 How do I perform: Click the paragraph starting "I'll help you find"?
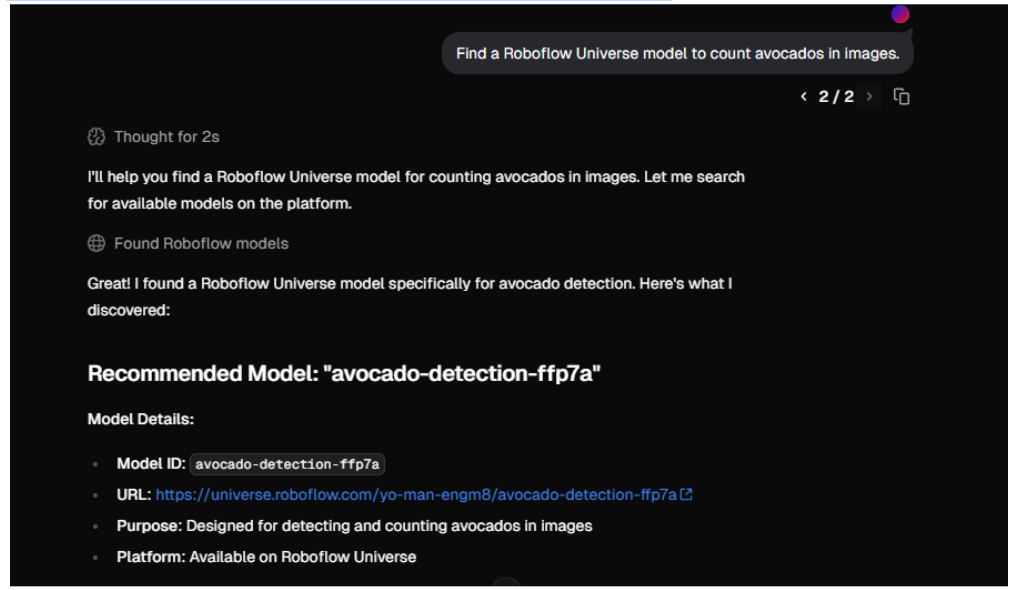pyautogui.click(x=416, y=190)
